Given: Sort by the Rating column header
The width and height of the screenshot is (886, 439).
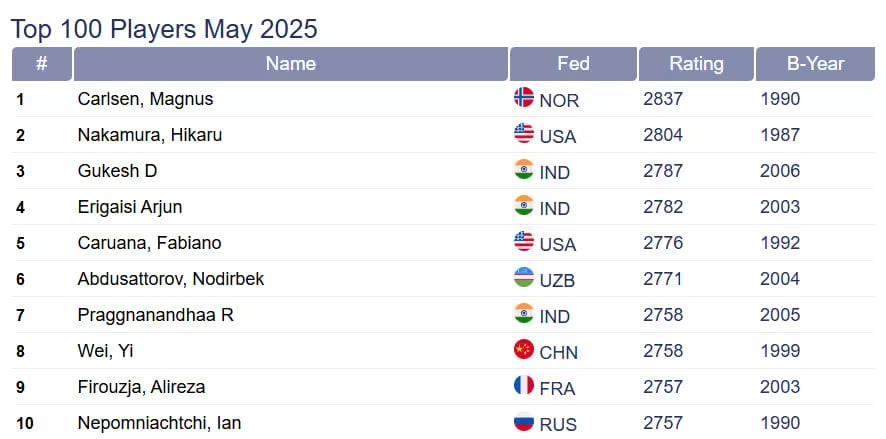Looking at the screenshot, I should point(696,64).
